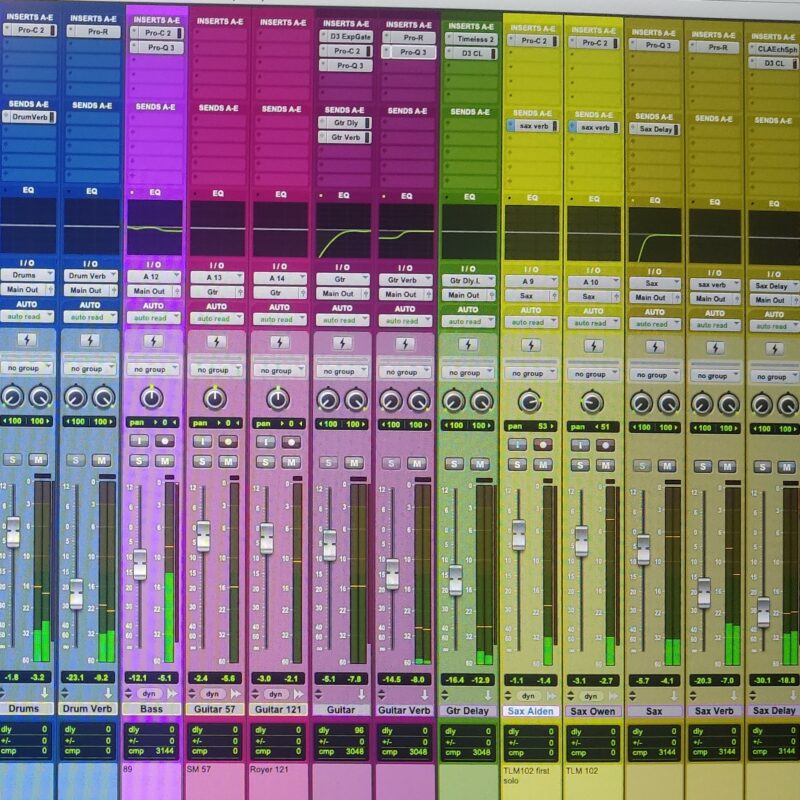Record-enable the Guitar 57 track
Image resolution: width=800 pixels, height=800 pixels.
point(228,442)
